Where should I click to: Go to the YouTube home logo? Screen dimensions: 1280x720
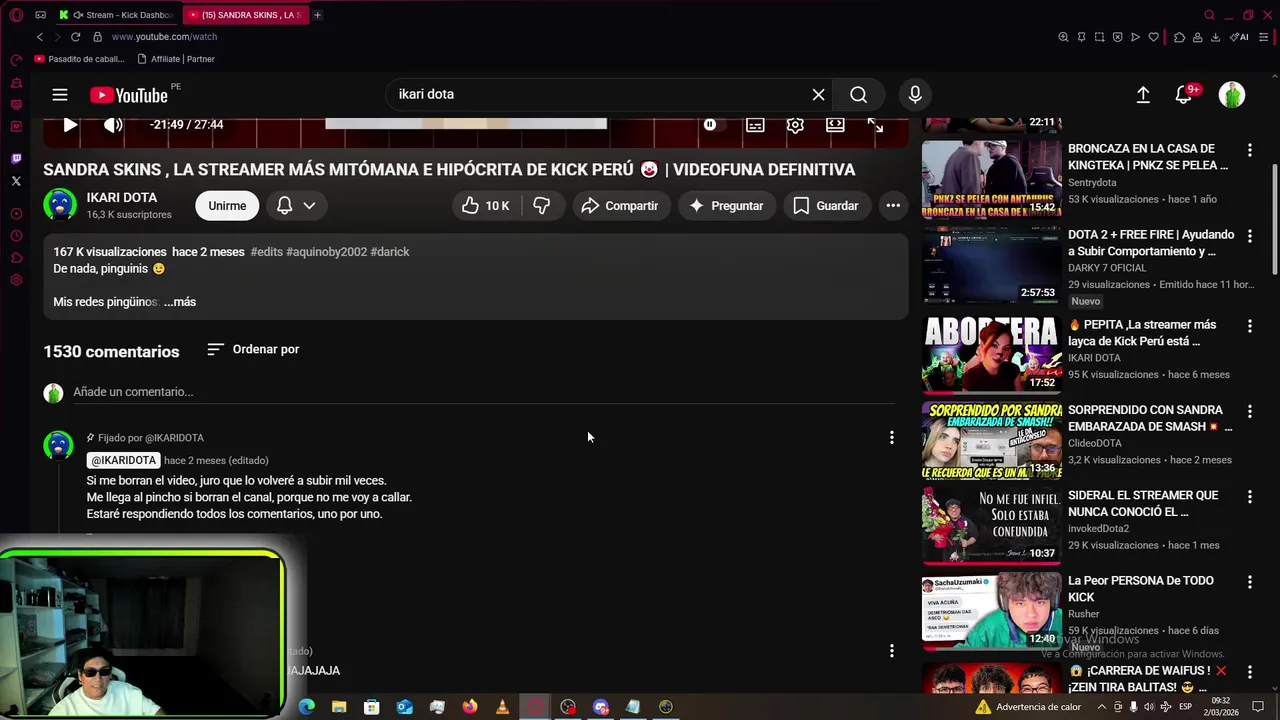tap(128, 95)
